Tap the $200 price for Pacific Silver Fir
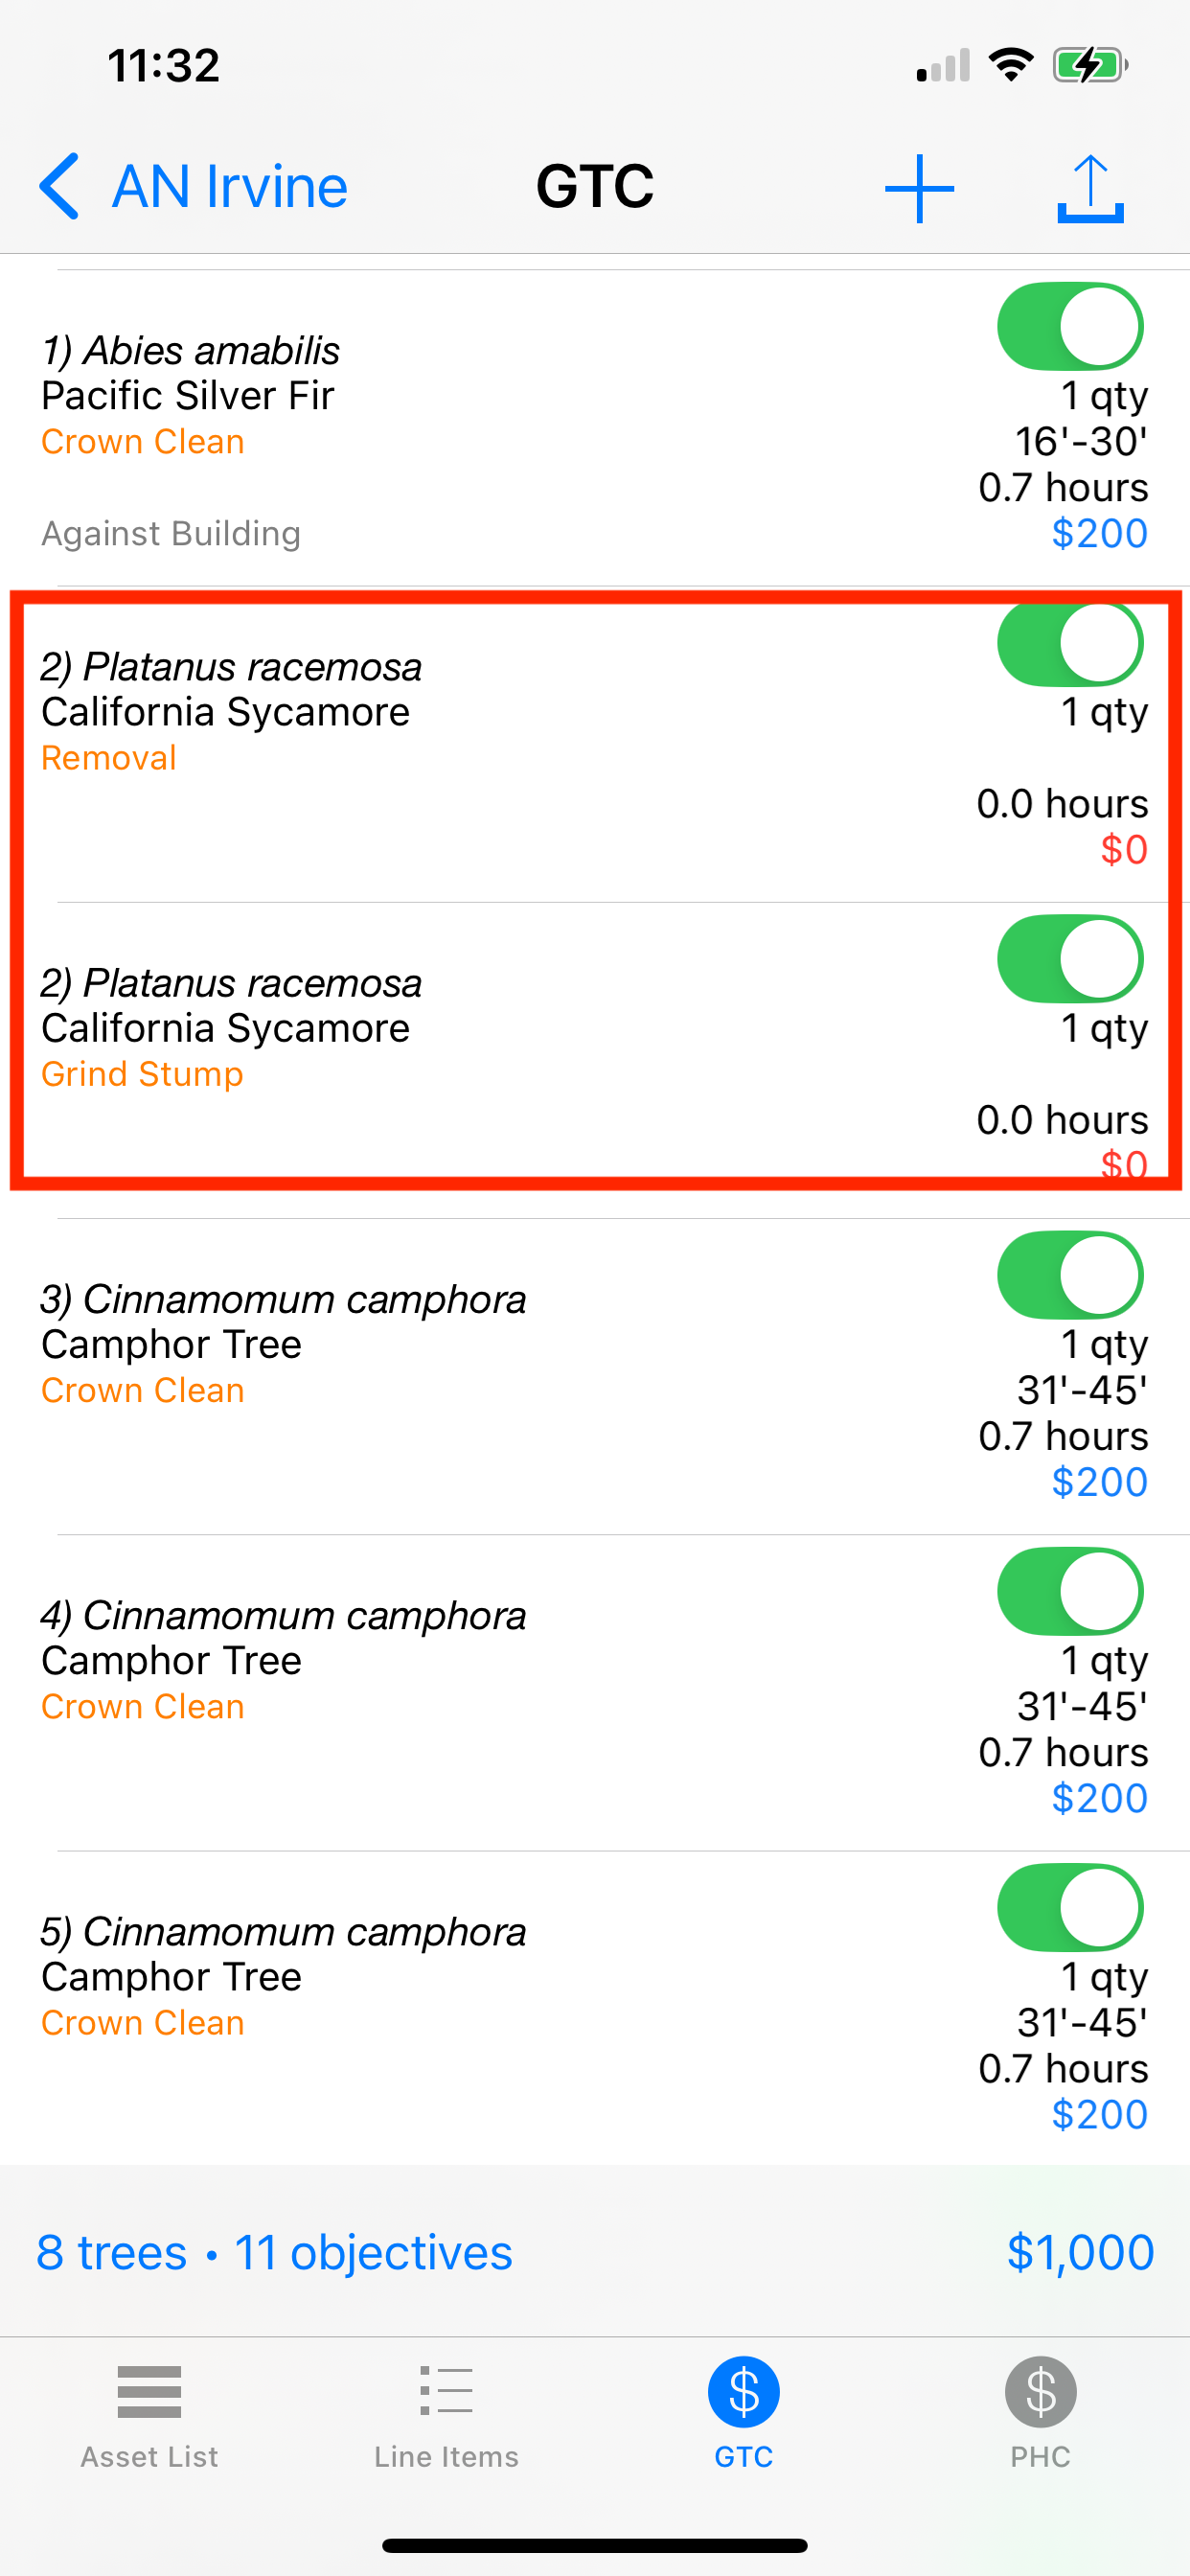 [x=1099, y=533]
